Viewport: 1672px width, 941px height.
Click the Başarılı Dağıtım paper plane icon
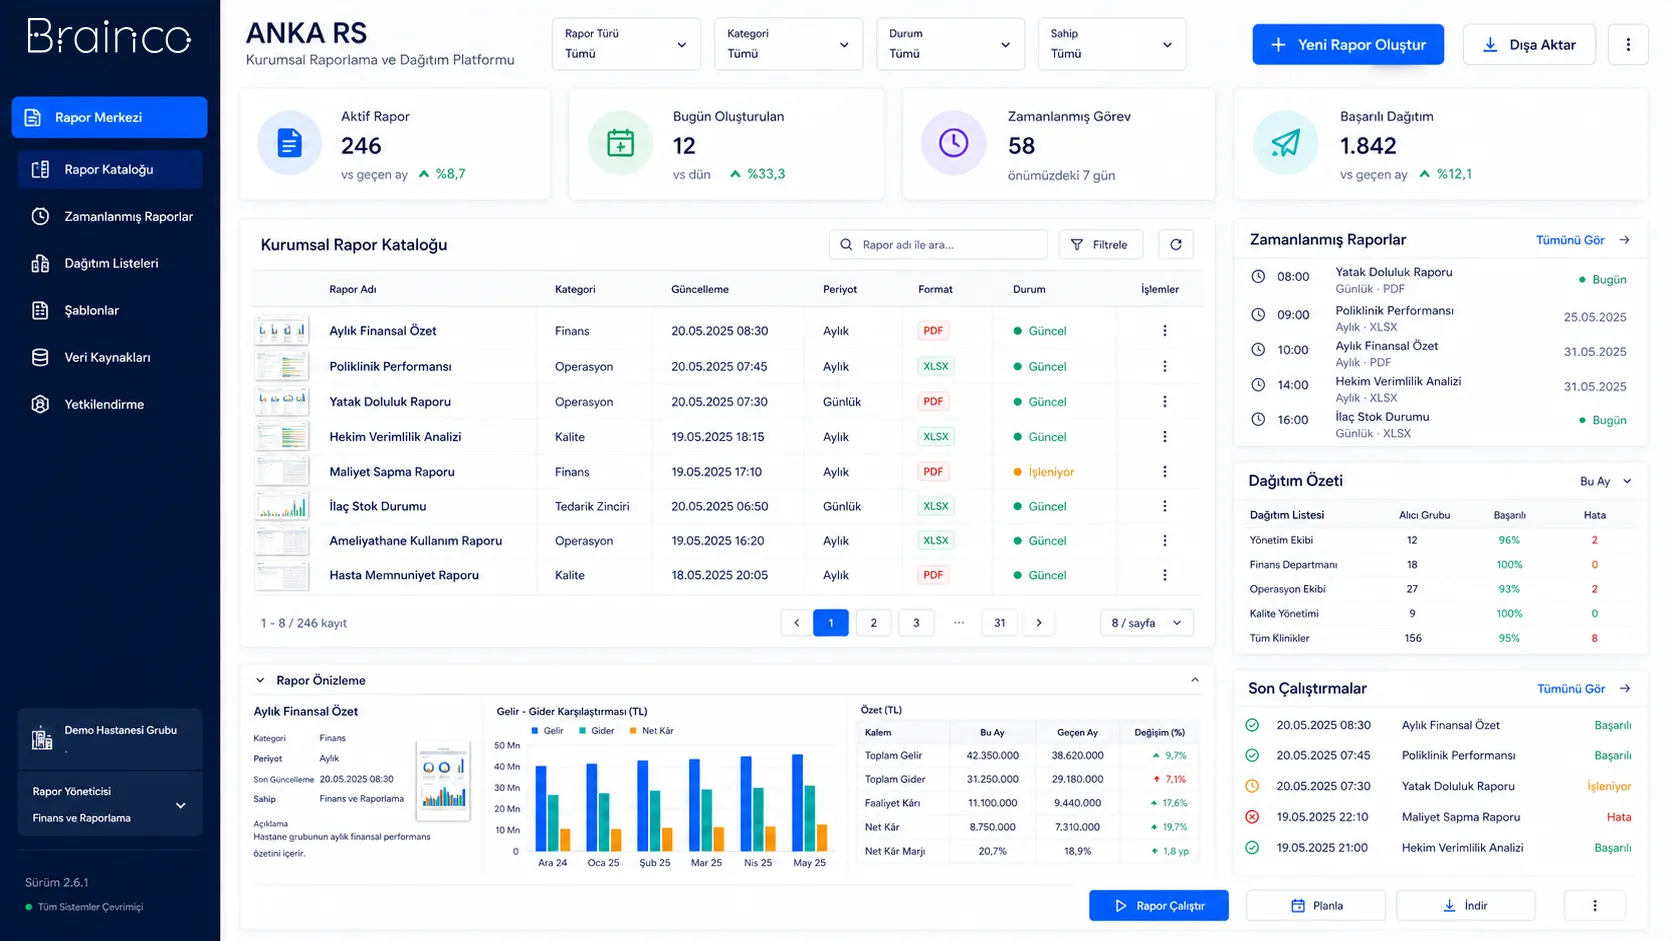(x=1285, y=143)
